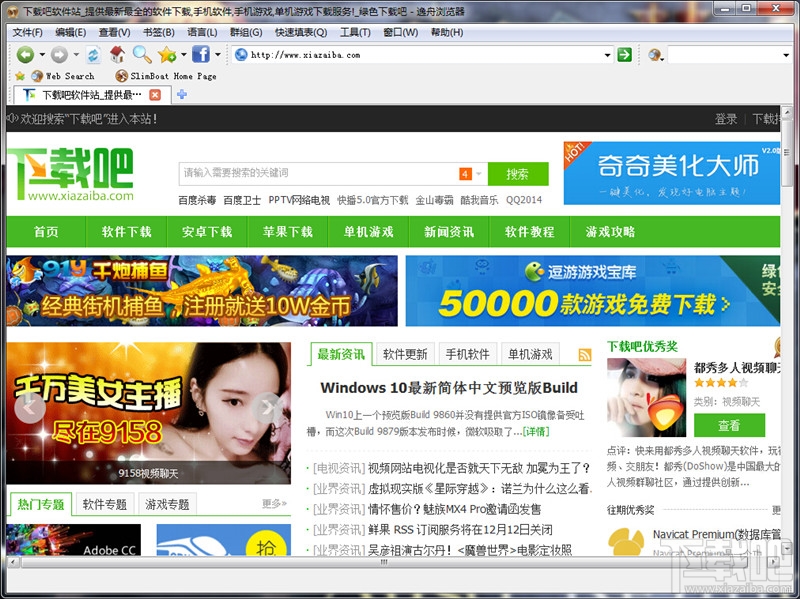The image size is (800, 599).
Task: Click the Adobe CC topic thumbnail
Action: pyautogui.click(x=73, y=540)
